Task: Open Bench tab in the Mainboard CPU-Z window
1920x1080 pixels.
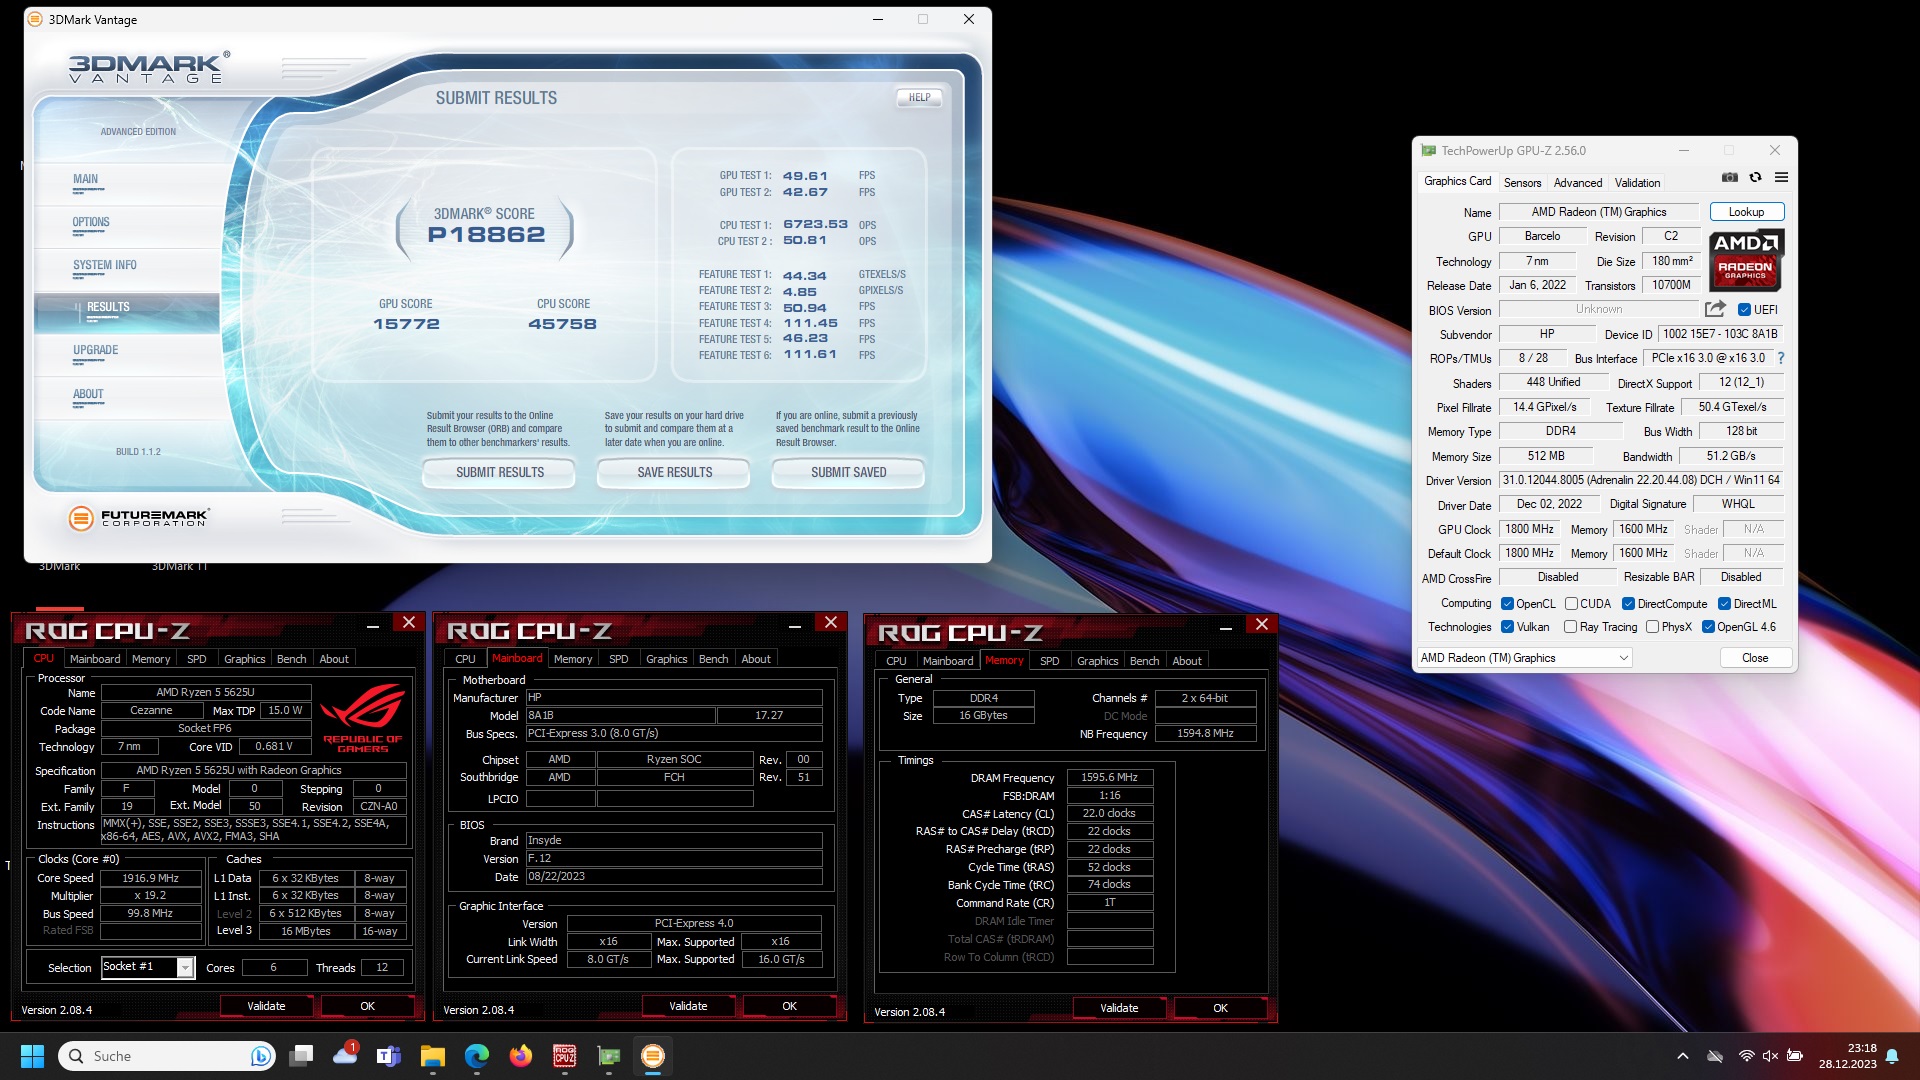Action: coord(714,659)
